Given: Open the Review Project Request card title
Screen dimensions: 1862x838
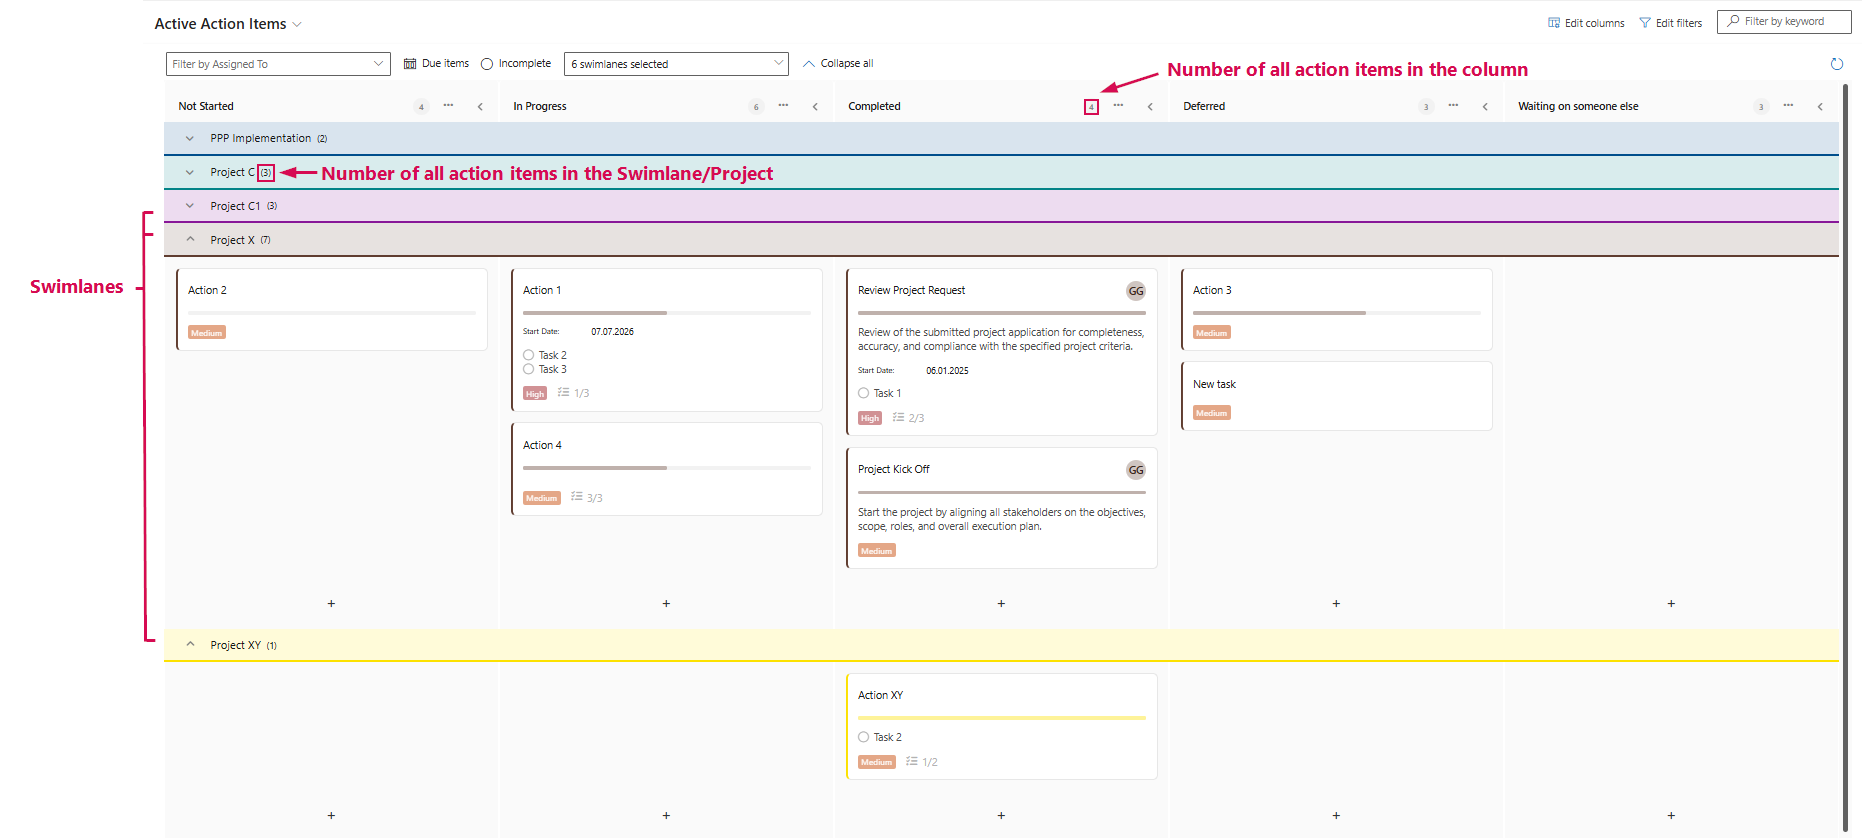Looking at the screenshot, I should pos(911,290).
